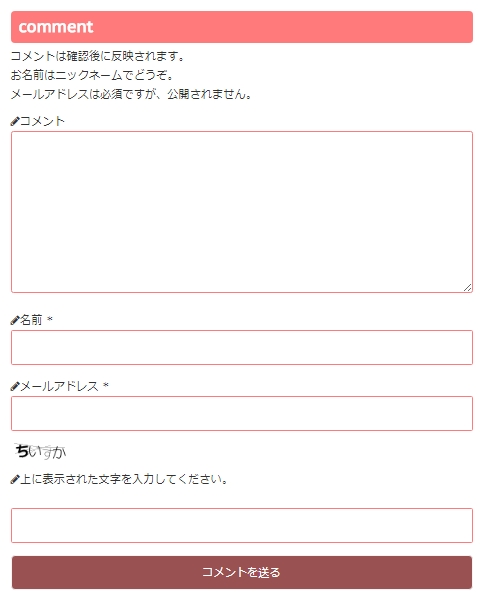Submit with the コメントを送る button
The height and width of the screenshot is (599, 487).
click(x=242, y=572)
